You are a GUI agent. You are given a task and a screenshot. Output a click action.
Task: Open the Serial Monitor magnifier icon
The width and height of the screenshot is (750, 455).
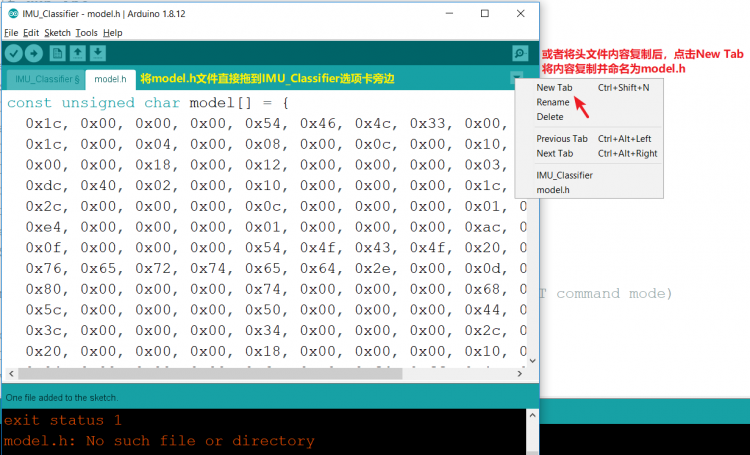520,53
